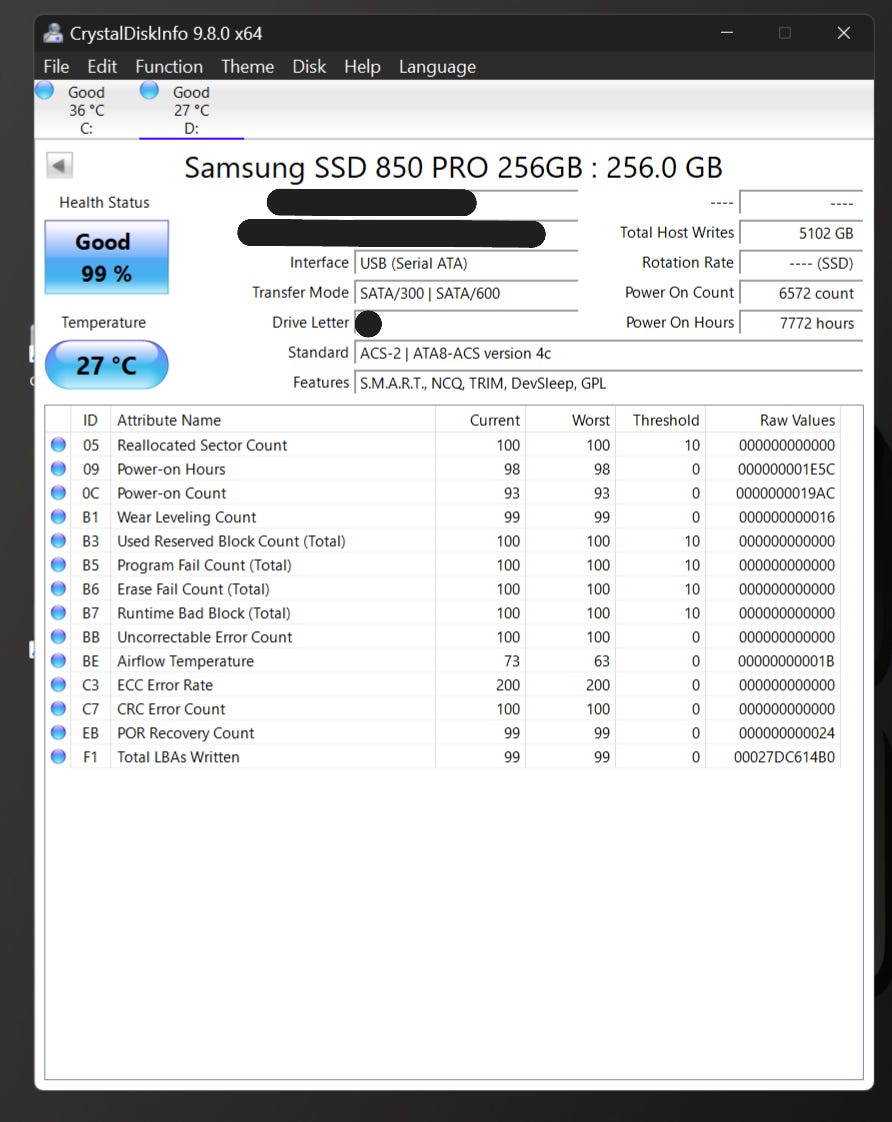
Task: Click the Current column header
Action: 480,420
